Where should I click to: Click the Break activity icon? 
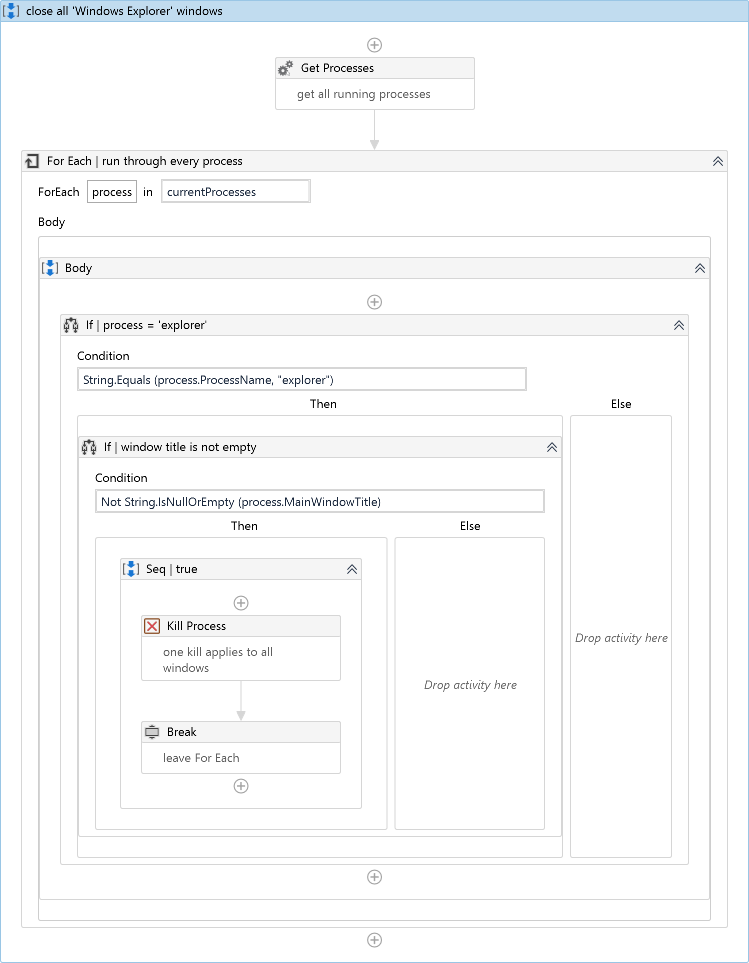click(152, 732)
